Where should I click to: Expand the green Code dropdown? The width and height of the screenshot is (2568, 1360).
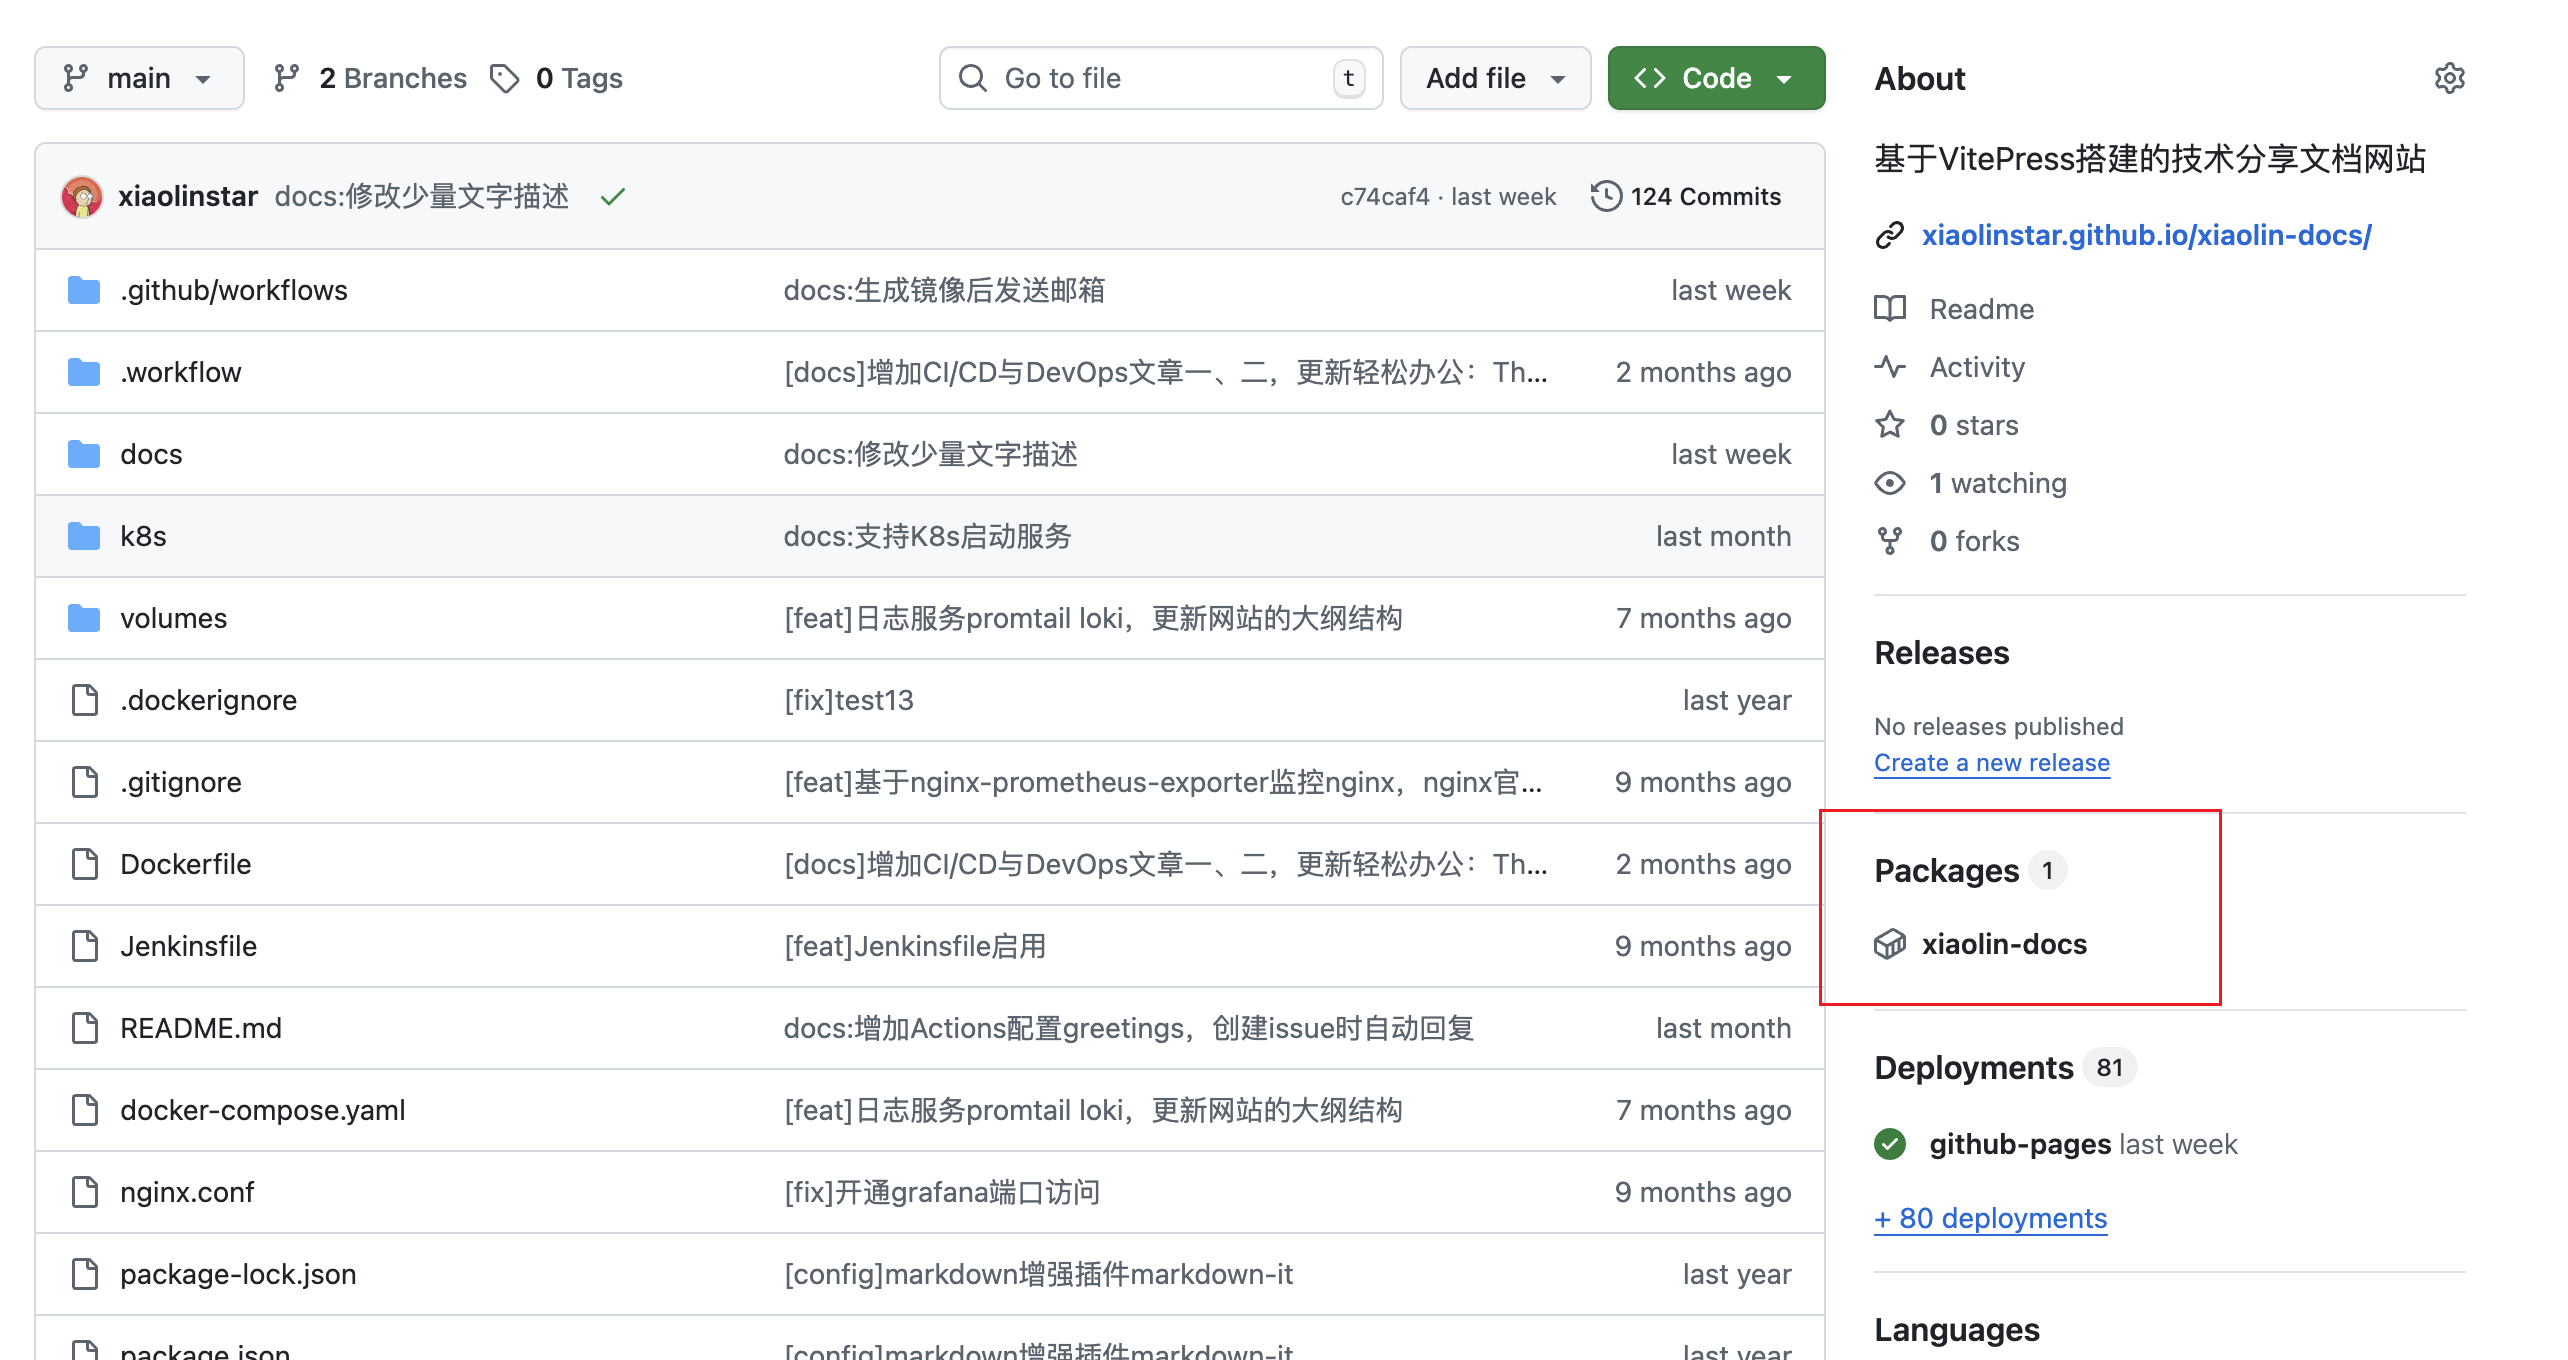[x=1716, y=78]
